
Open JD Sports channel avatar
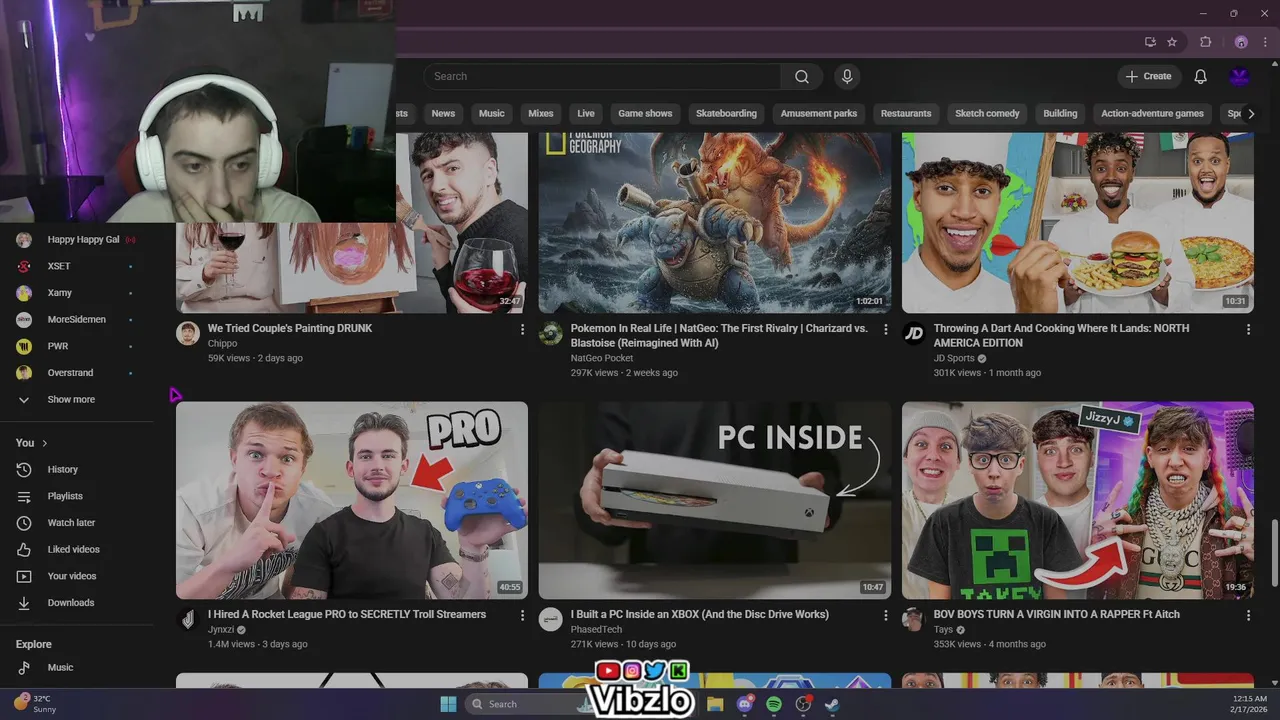(x=914, y=334)
